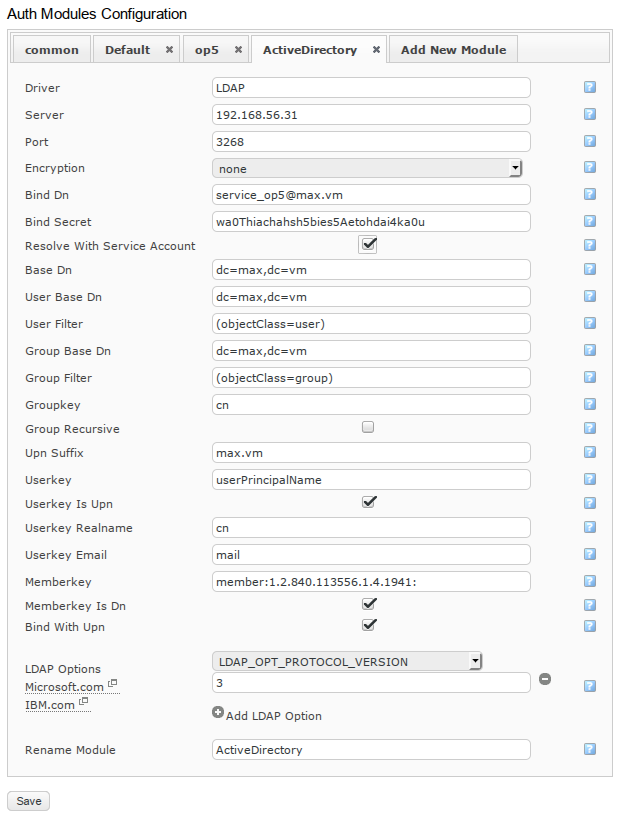Click the Rename Module input field

click(x=371, y=750)
